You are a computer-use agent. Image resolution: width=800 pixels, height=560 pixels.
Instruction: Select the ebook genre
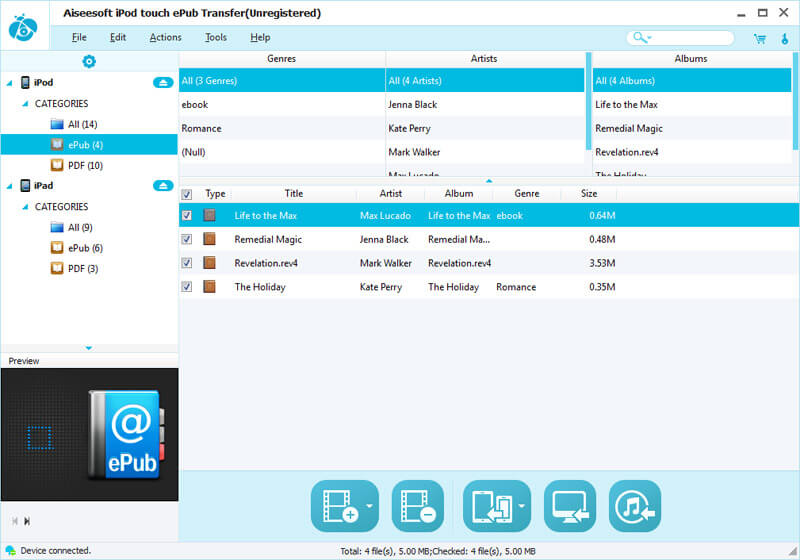tap(282, 104)
